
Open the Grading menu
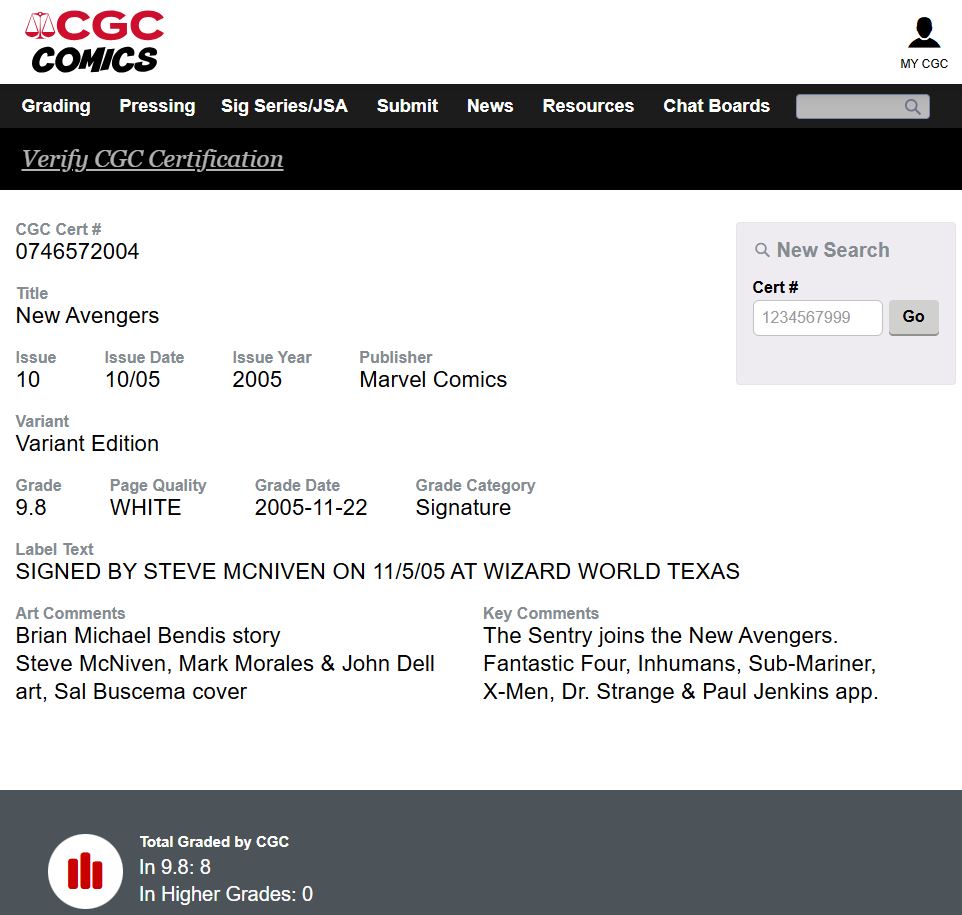[x=56, y=106]
